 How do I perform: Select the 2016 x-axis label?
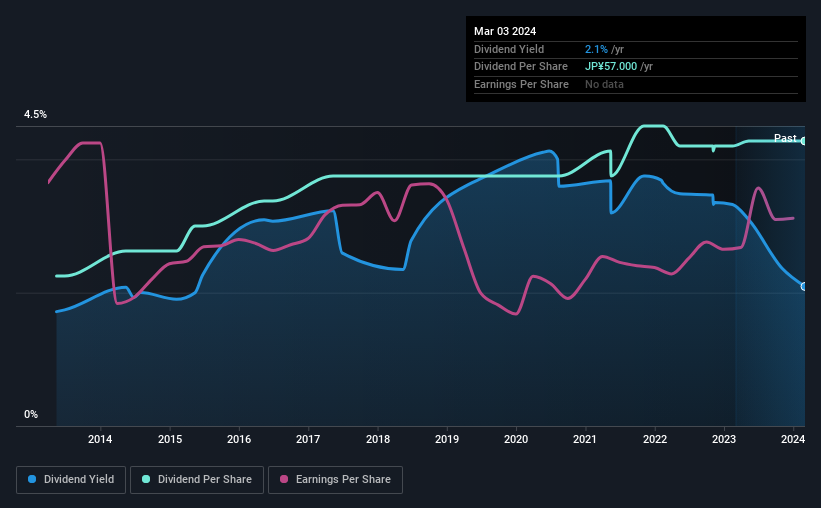[239, 439]
